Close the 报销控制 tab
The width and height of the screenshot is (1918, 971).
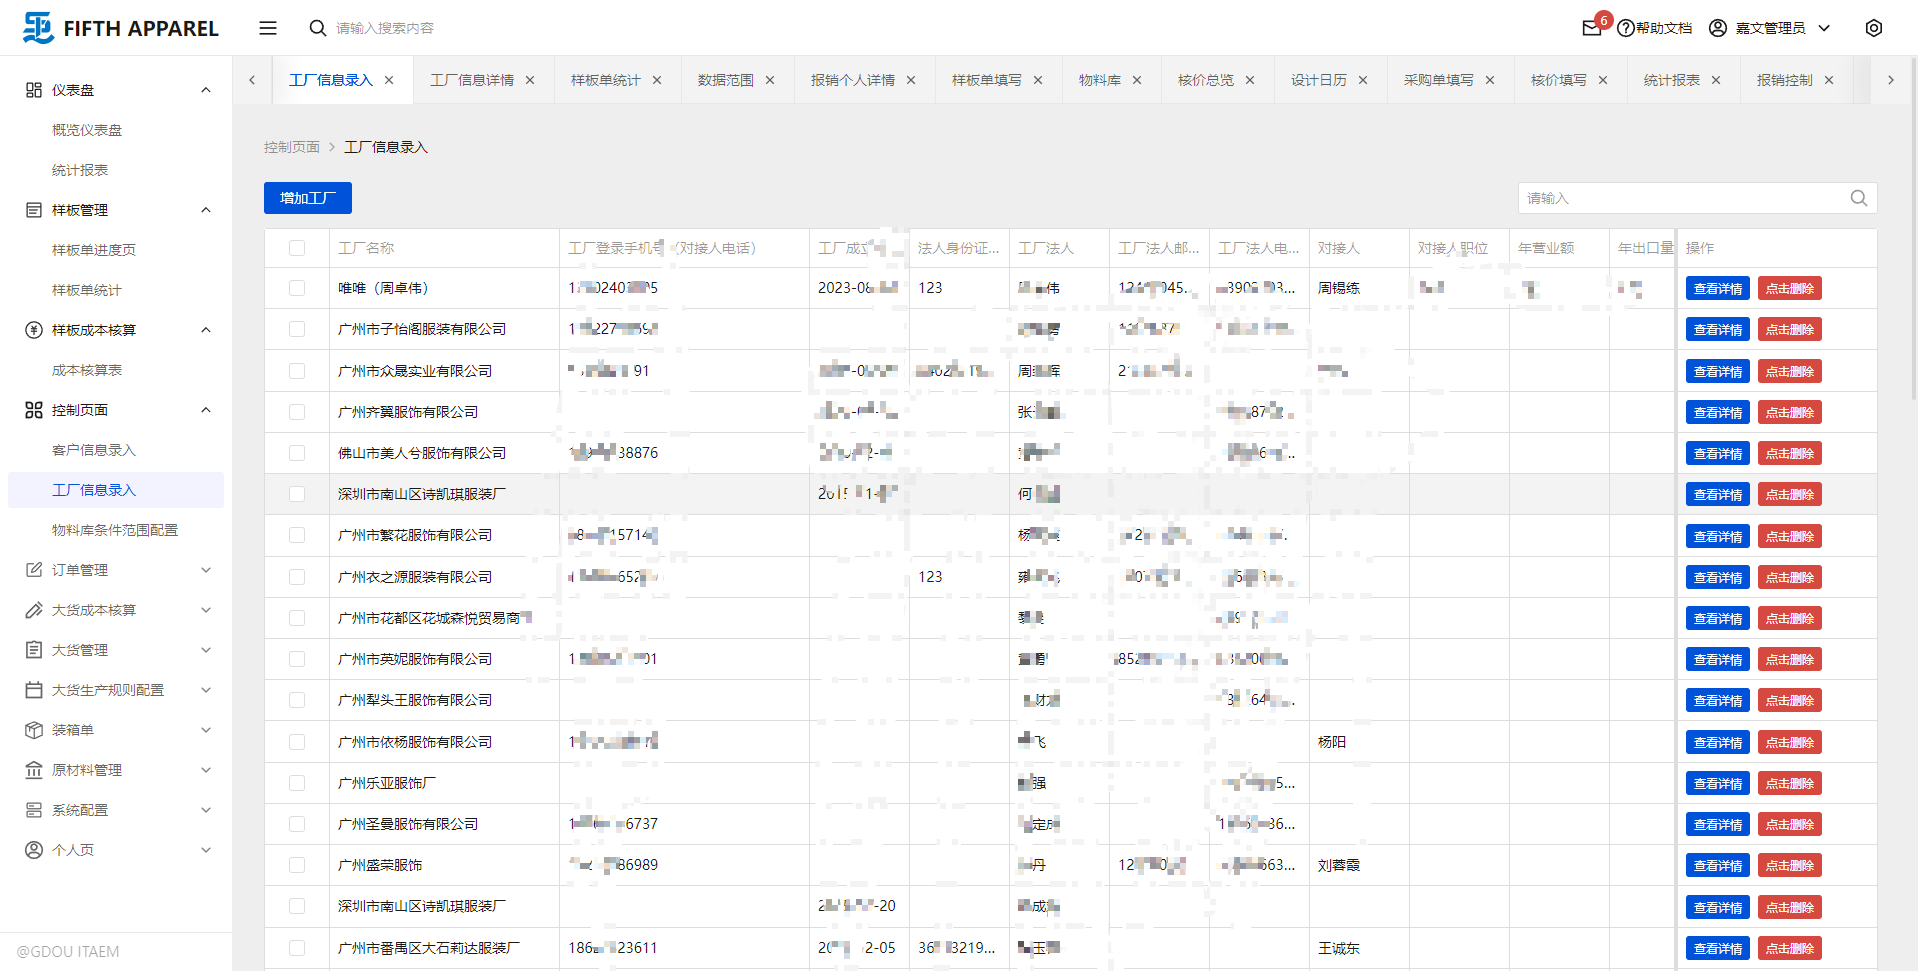click(1829, 80)
